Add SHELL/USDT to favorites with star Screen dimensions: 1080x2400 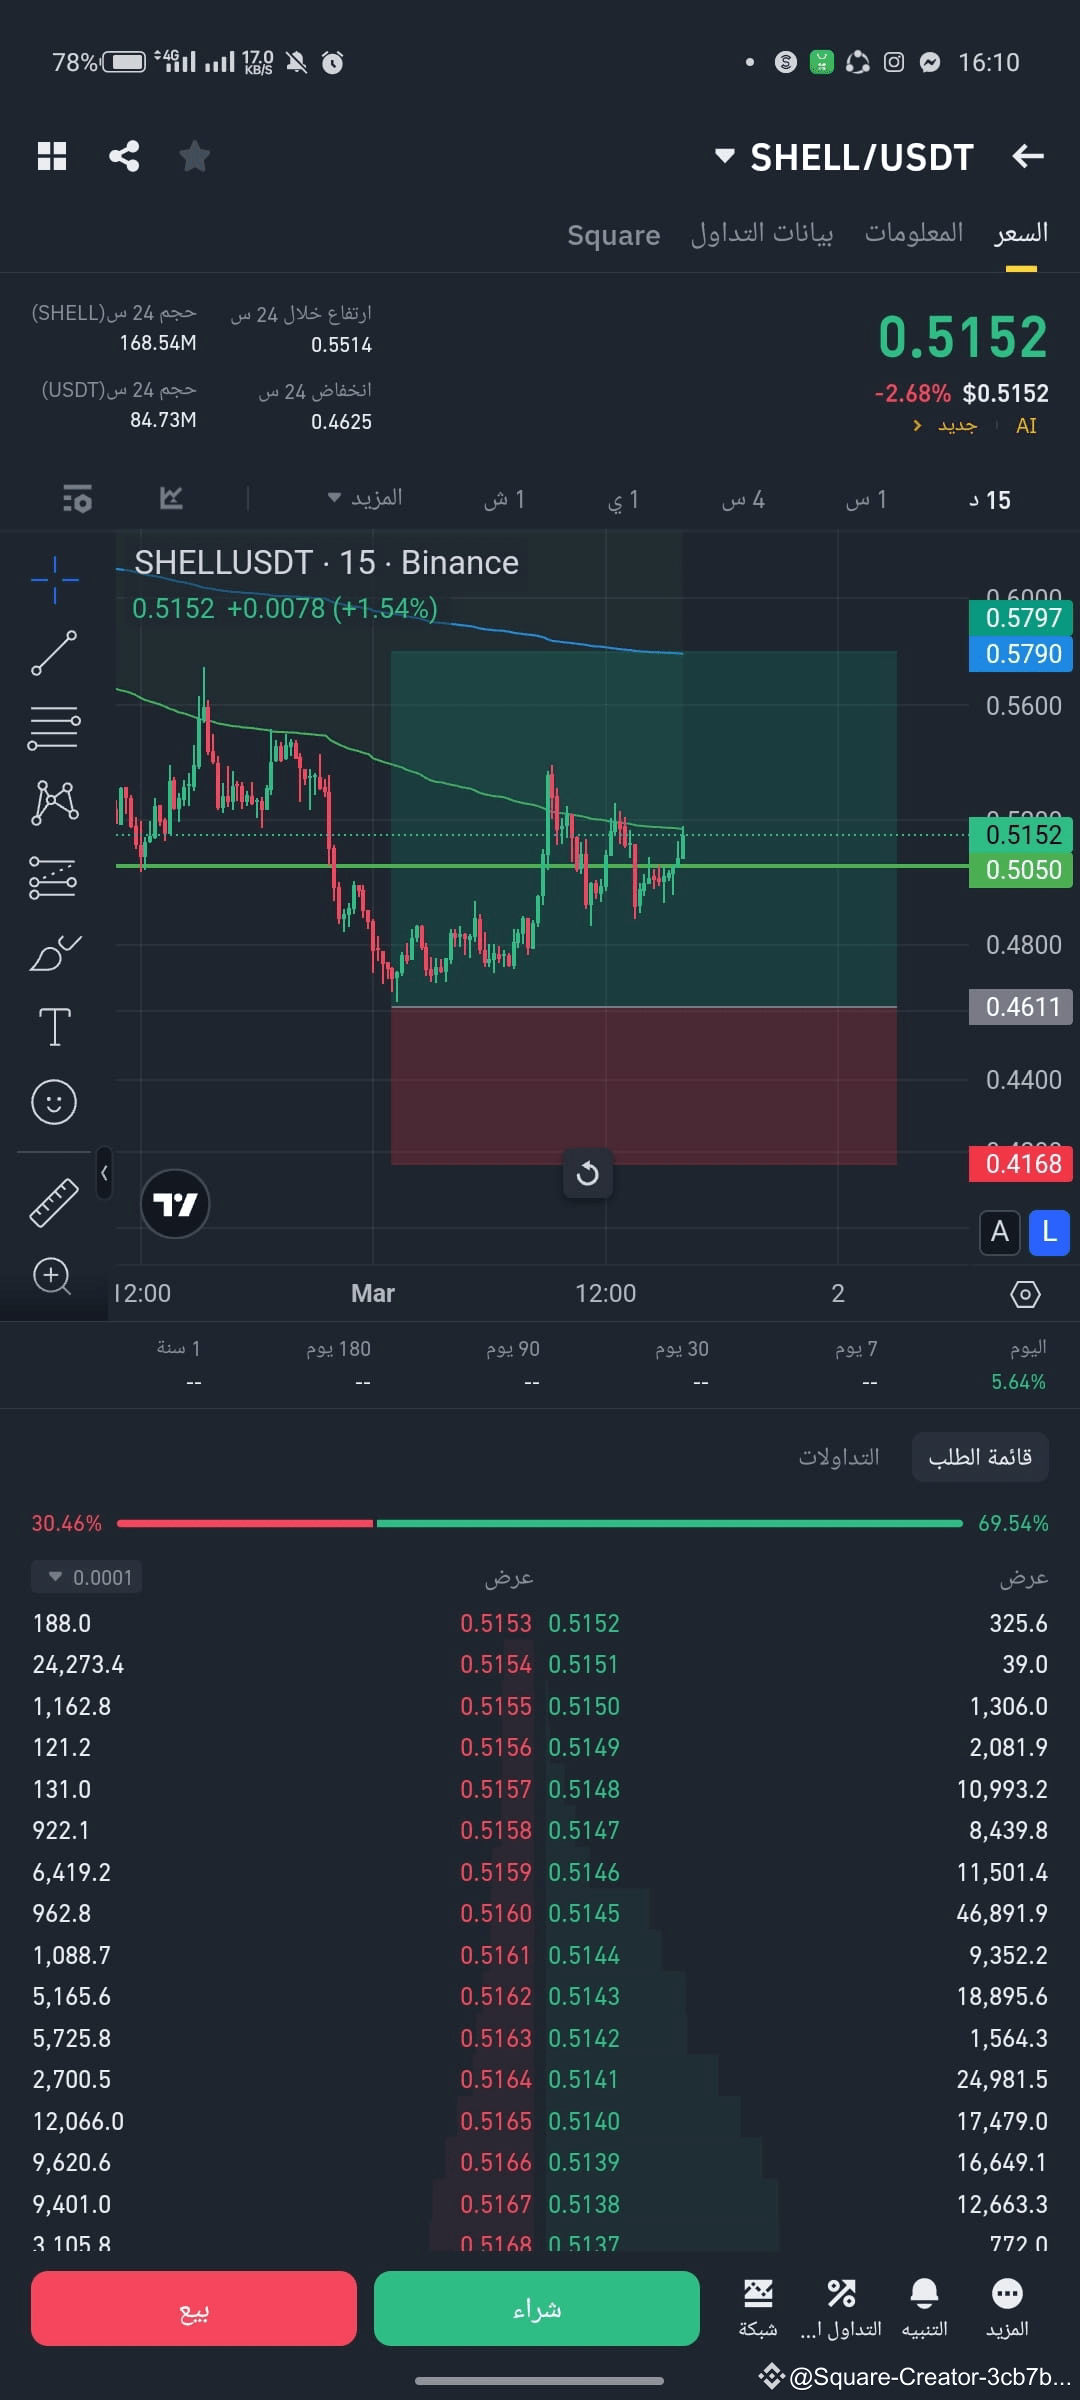[x=194, y=156]
